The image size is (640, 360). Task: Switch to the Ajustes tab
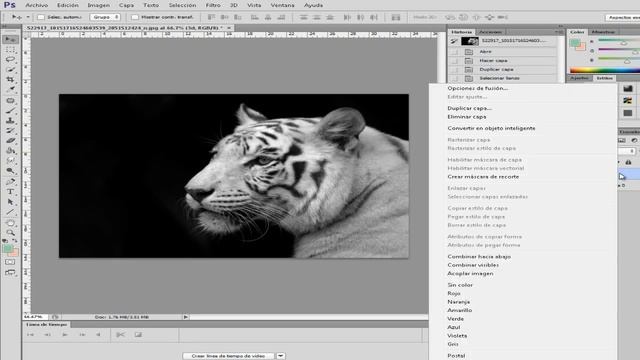pos(579,78)
